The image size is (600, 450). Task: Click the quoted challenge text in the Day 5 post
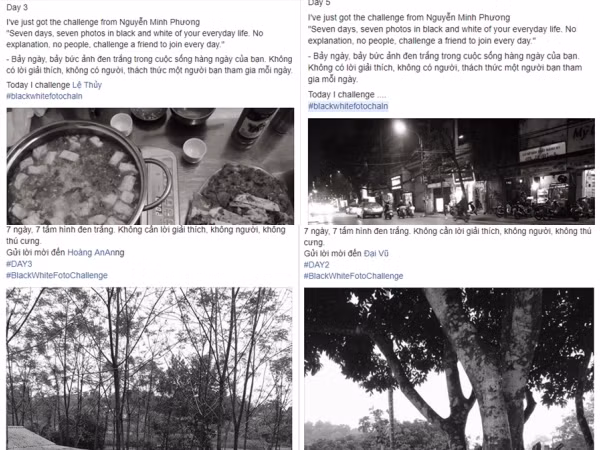[442, 35]
